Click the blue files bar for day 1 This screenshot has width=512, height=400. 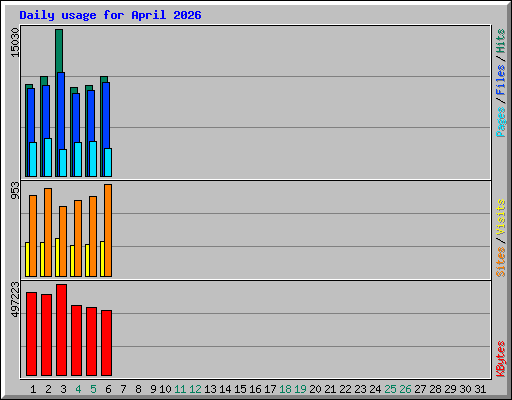[x=31, y=115]
